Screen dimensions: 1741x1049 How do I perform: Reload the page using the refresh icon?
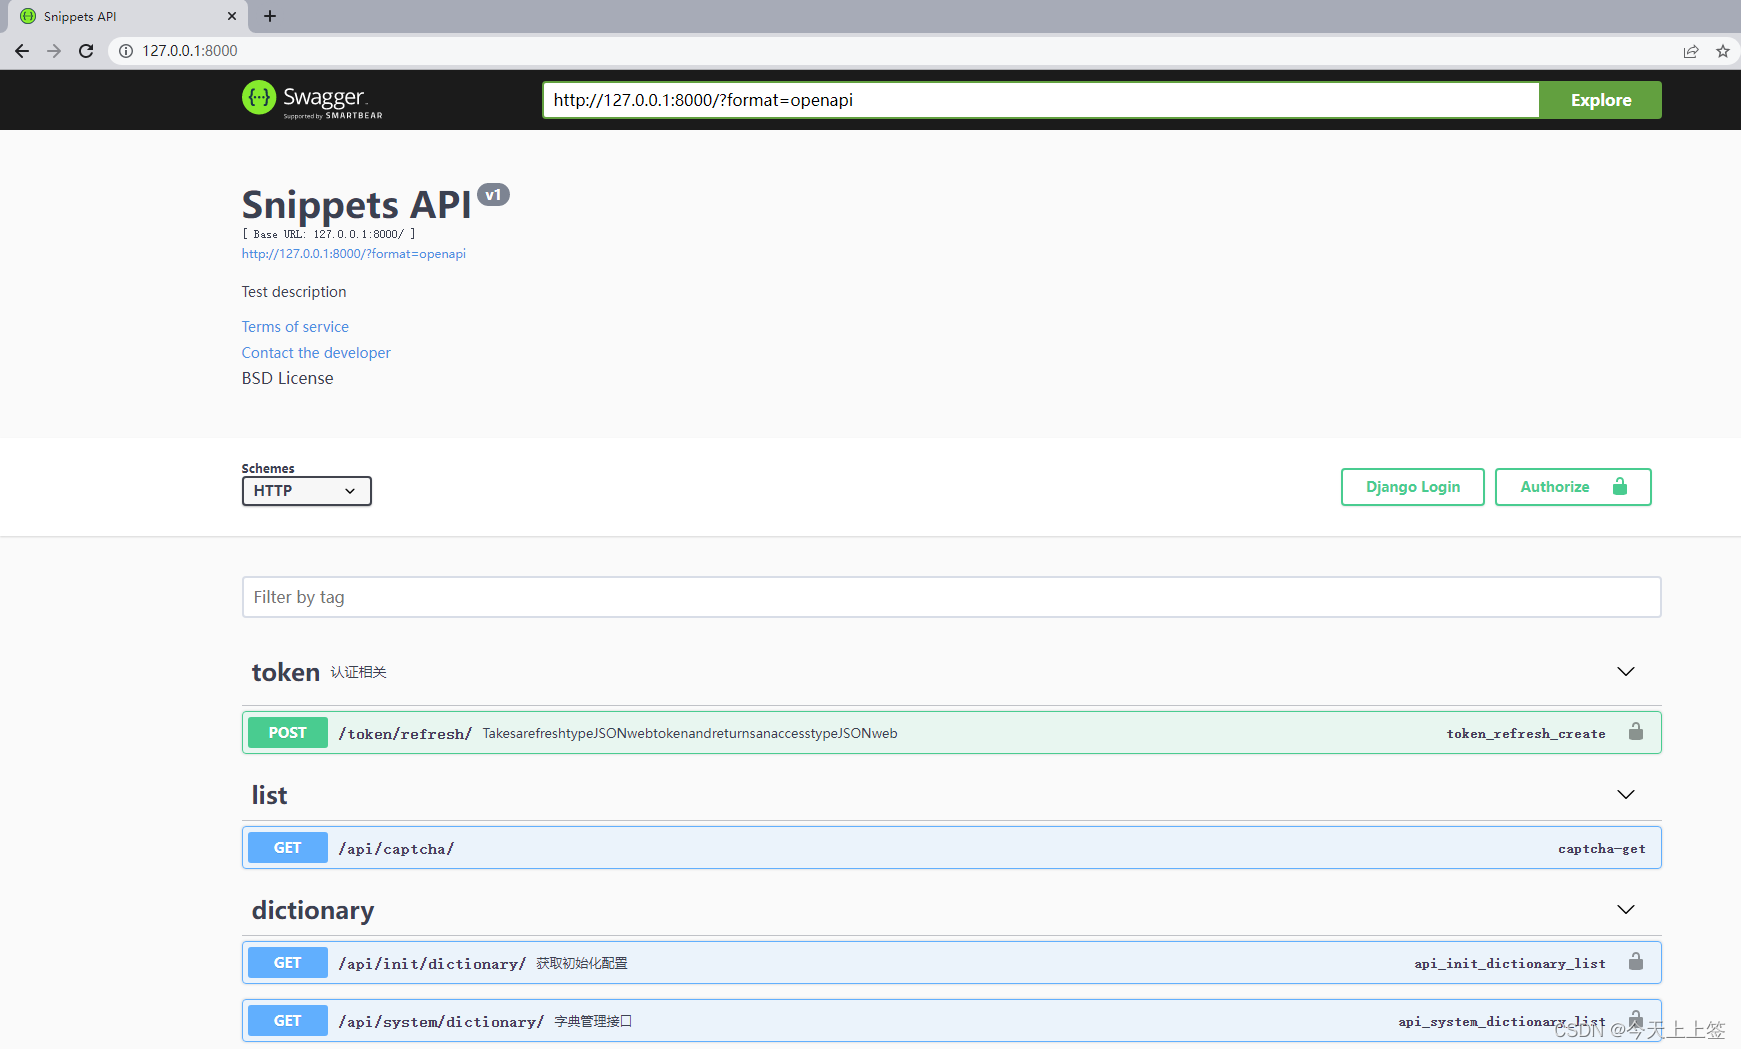tap(86, 50)
